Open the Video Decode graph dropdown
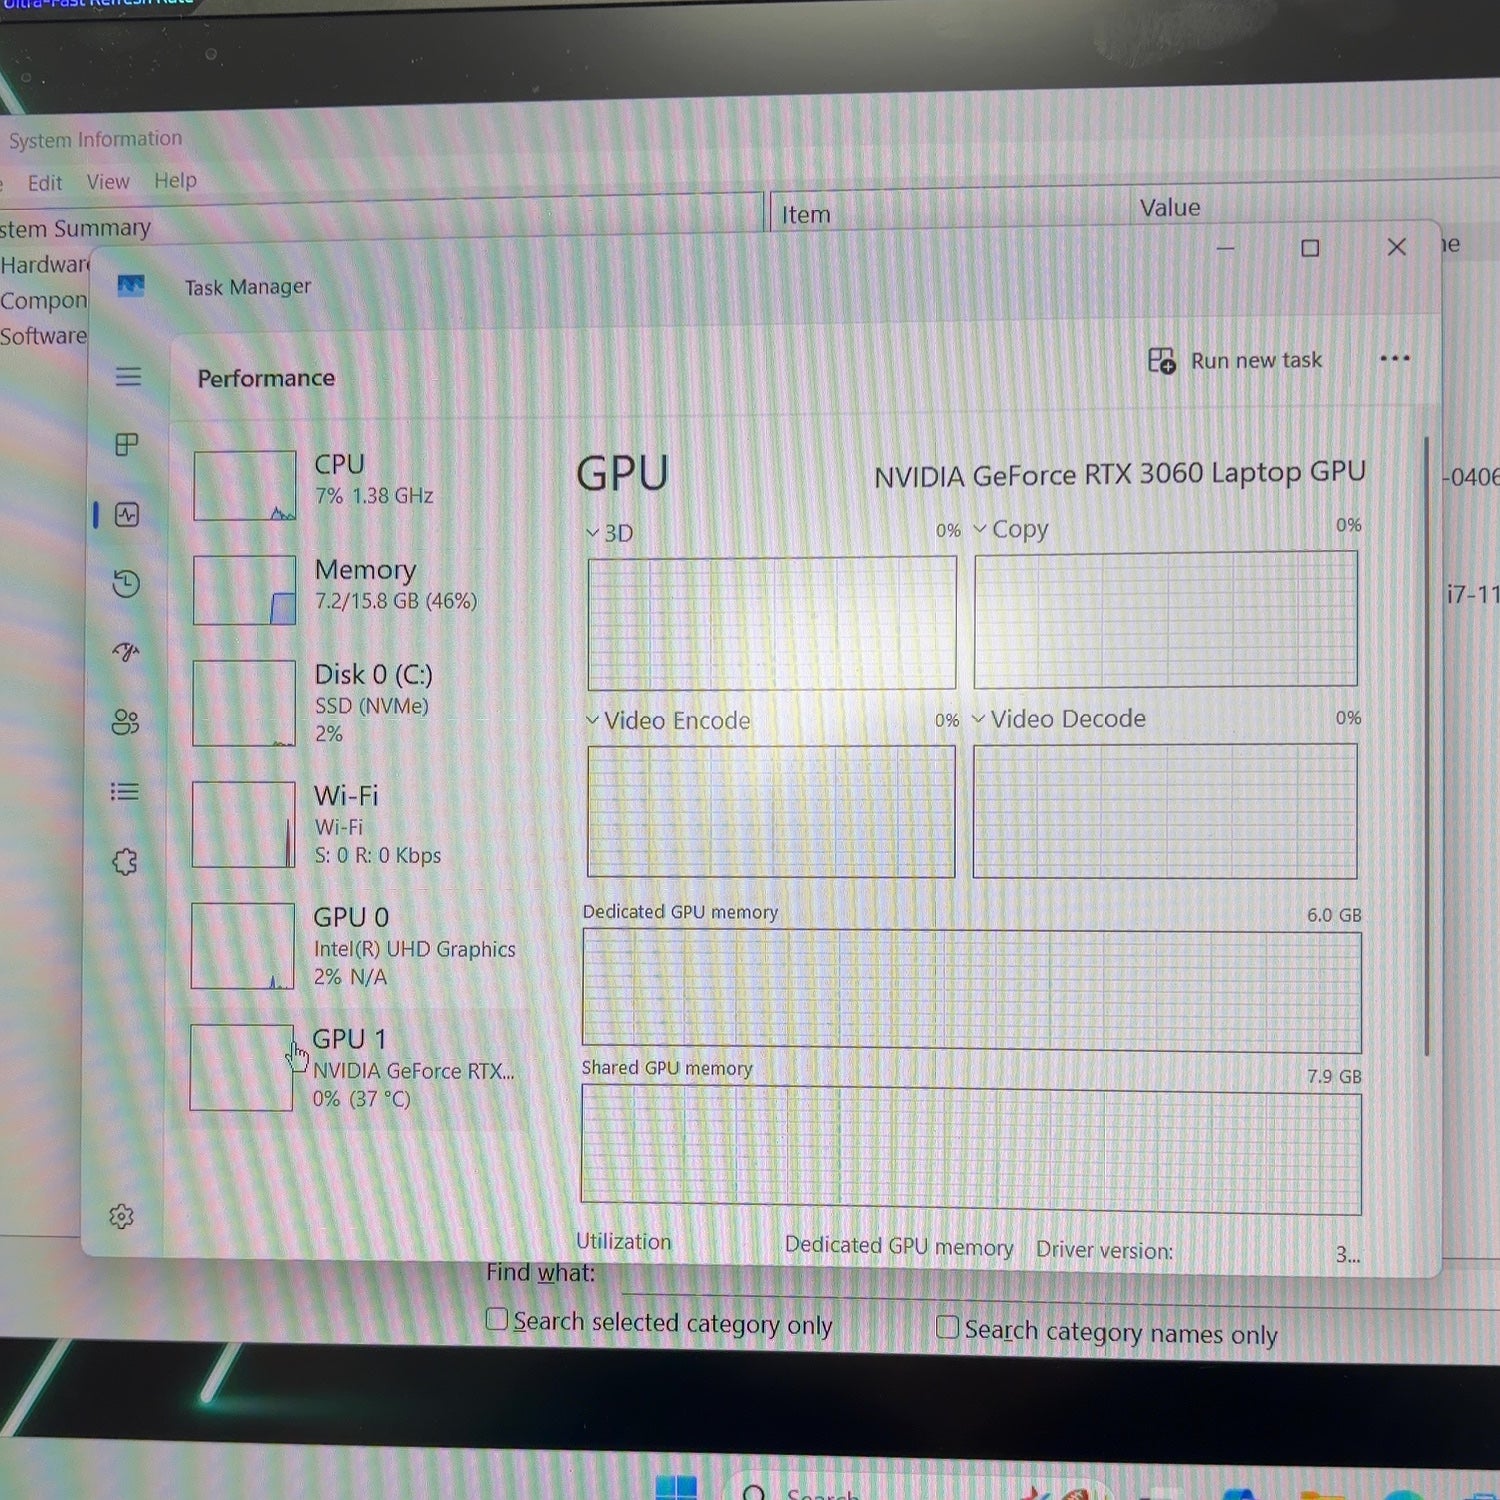1500x1500 pixels. point(1059,719)
